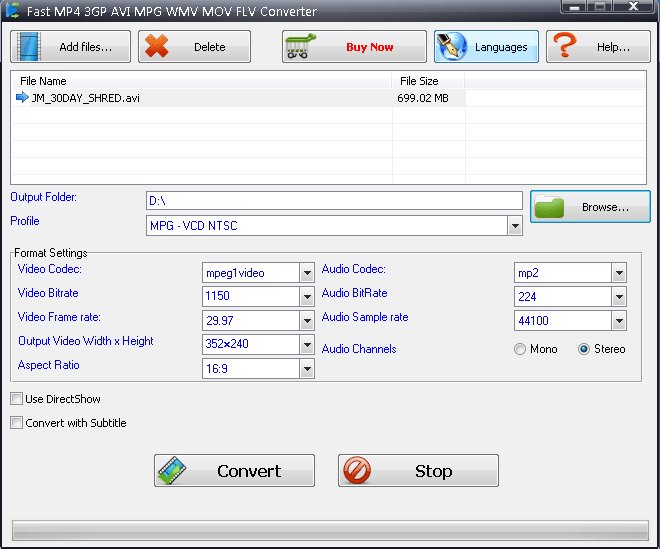Click the Output Folder: label
660x549 pixels.
[x=44, y=197]
